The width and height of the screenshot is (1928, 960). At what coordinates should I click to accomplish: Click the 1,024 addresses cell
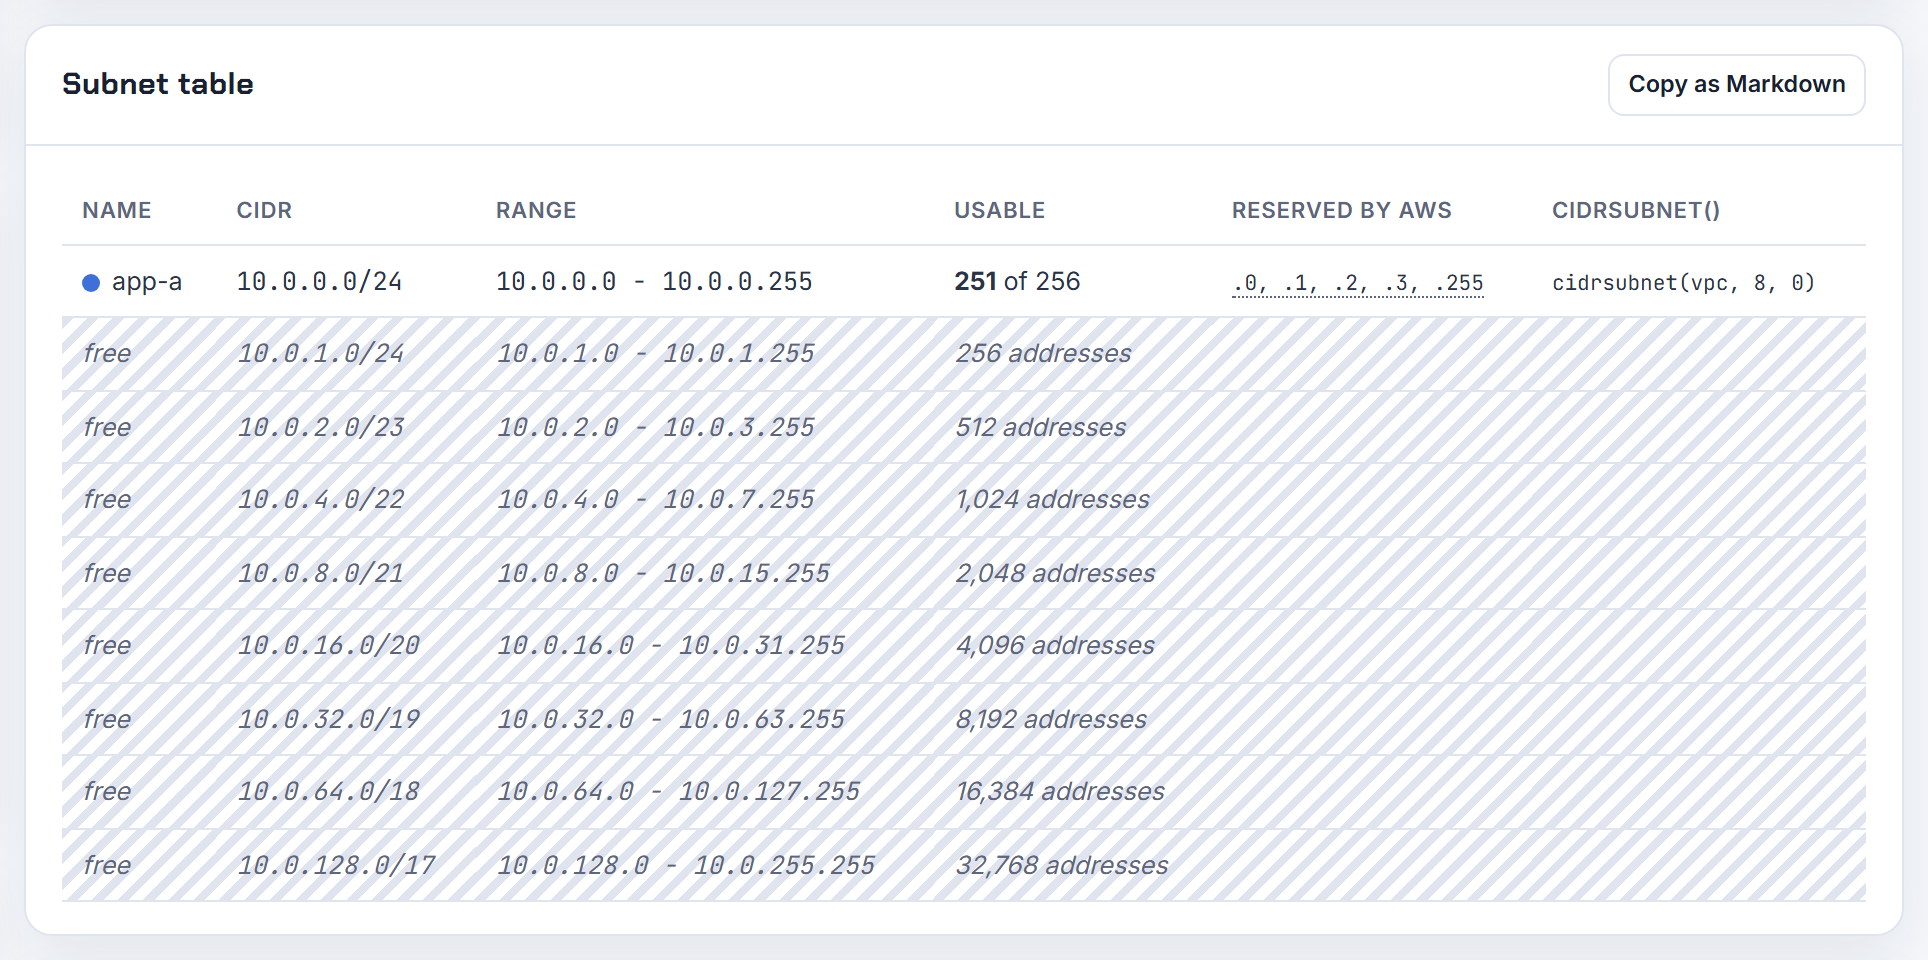coord(1053,500)
